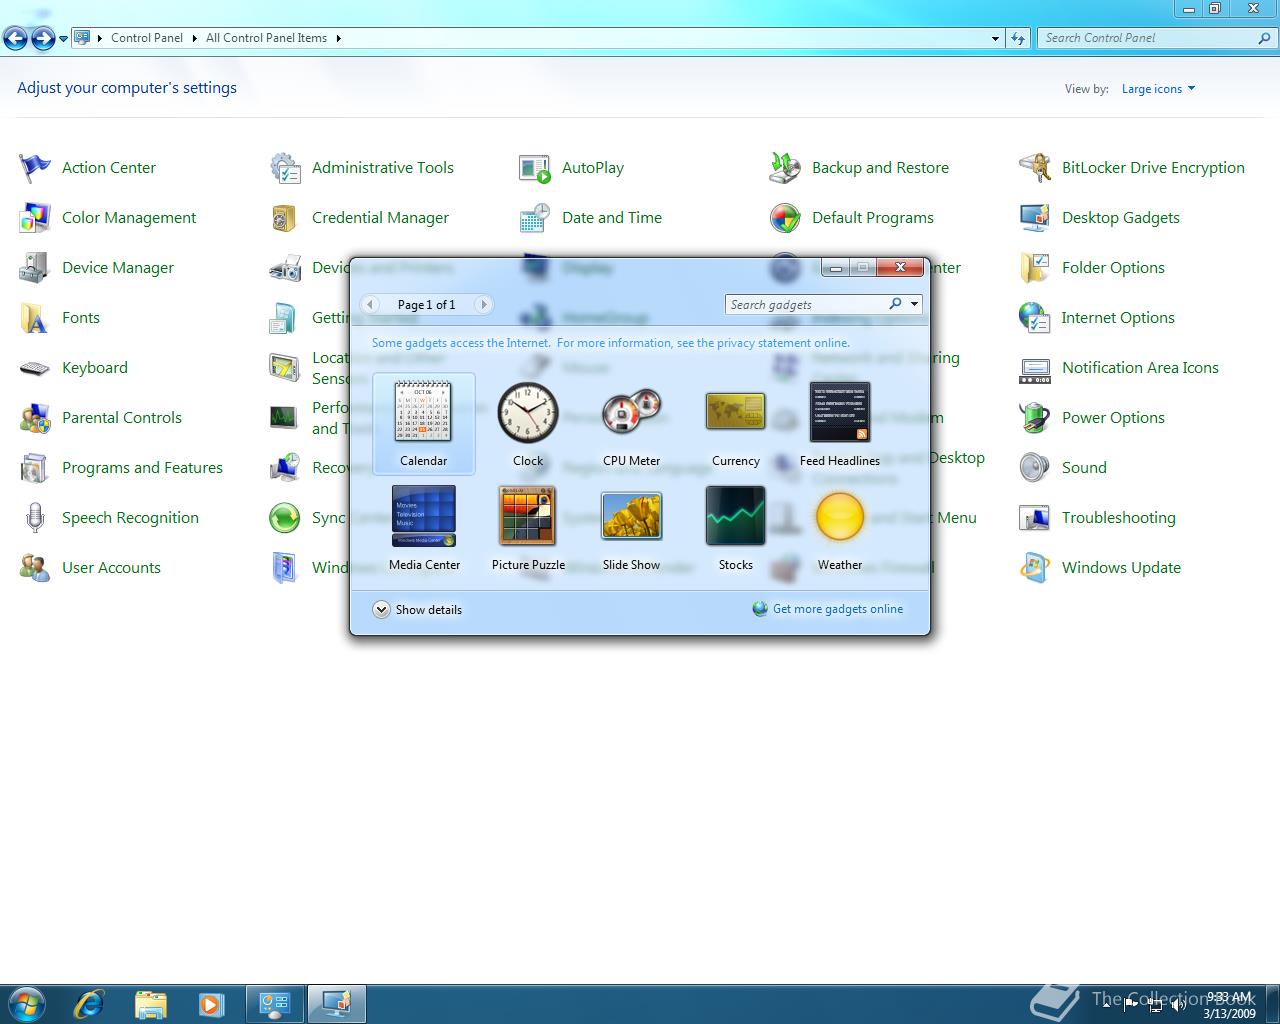Open recent pages dropdown next to Forward
The height and width of the screenshot is (1024, 1280).
point(63,39)
